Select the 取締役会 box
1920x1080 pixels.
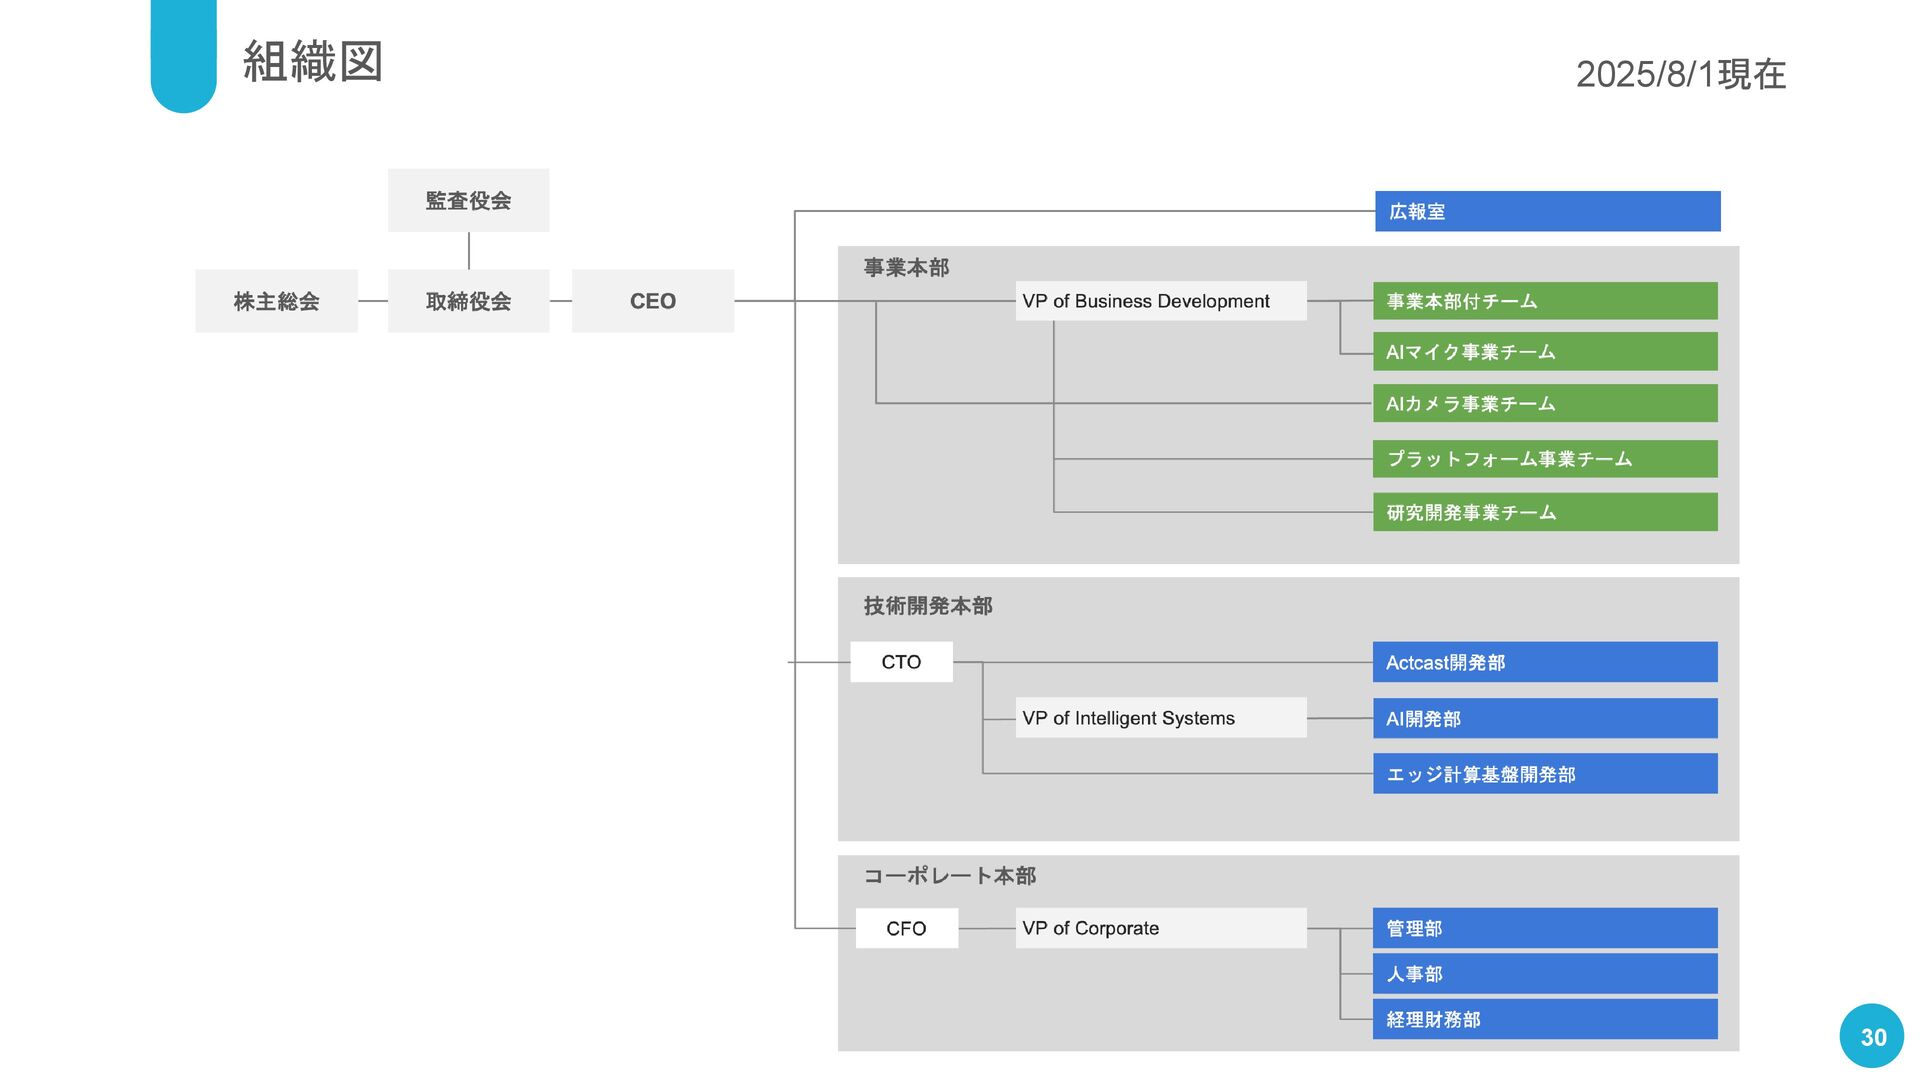468,301
